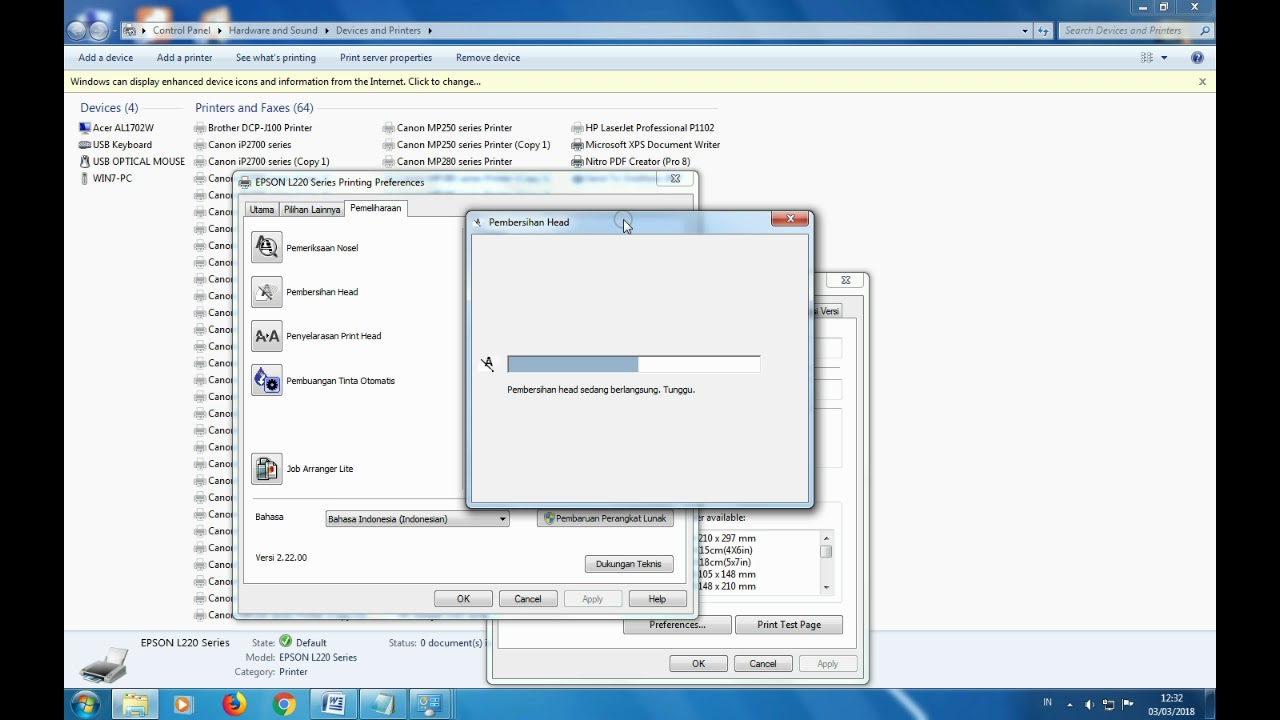Switch to the Utama tab

tap(262, 210)
